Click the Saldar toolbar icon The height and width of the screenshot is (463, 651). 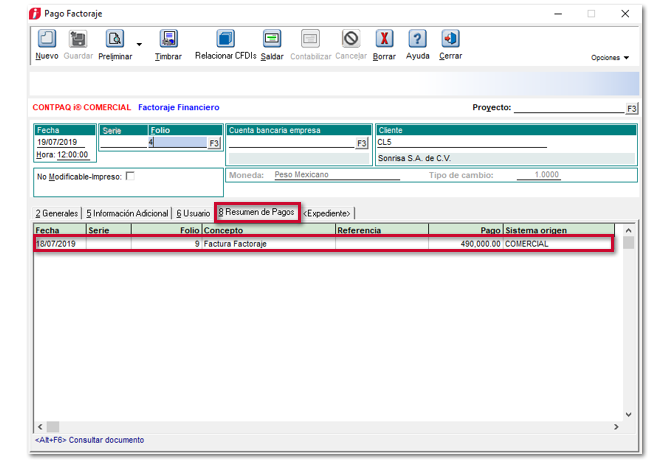point(271,40)
